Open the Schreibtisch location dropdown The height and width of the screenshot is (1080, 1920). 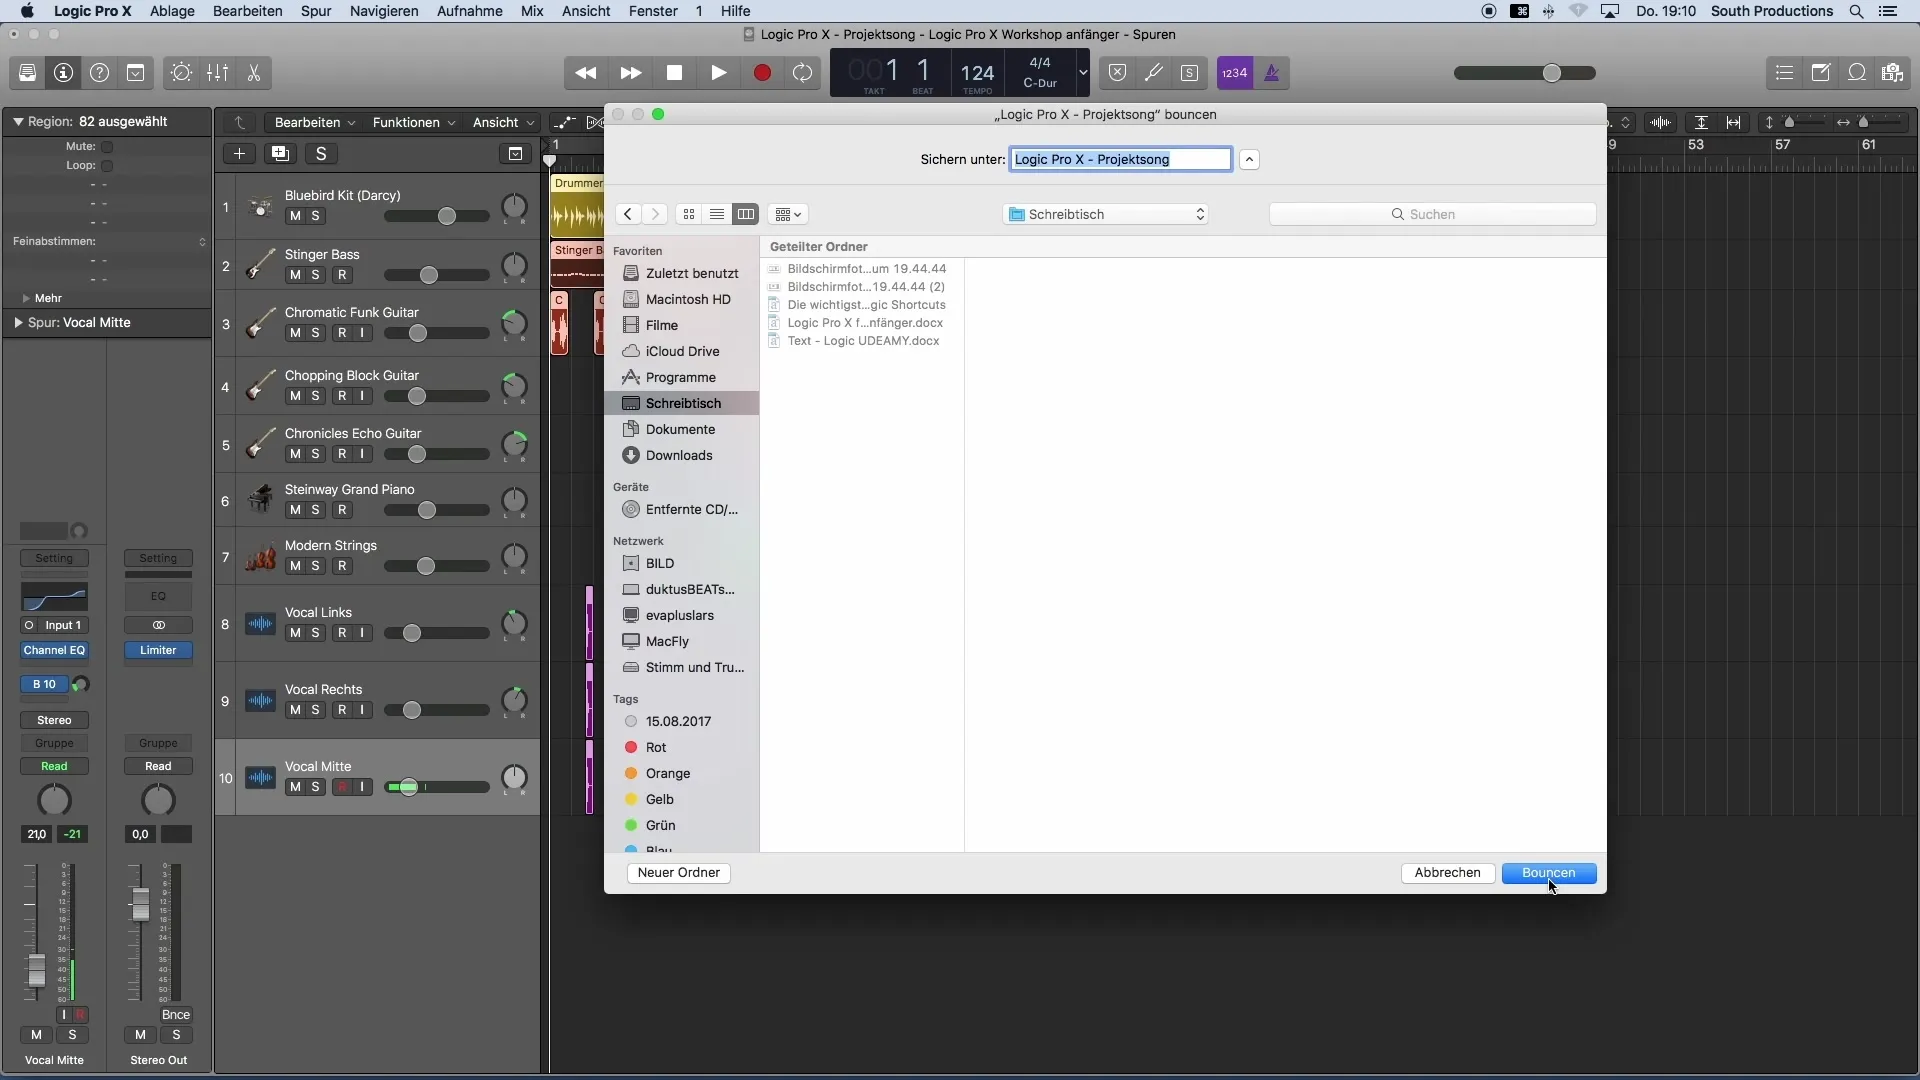(x=1105, y=214)
